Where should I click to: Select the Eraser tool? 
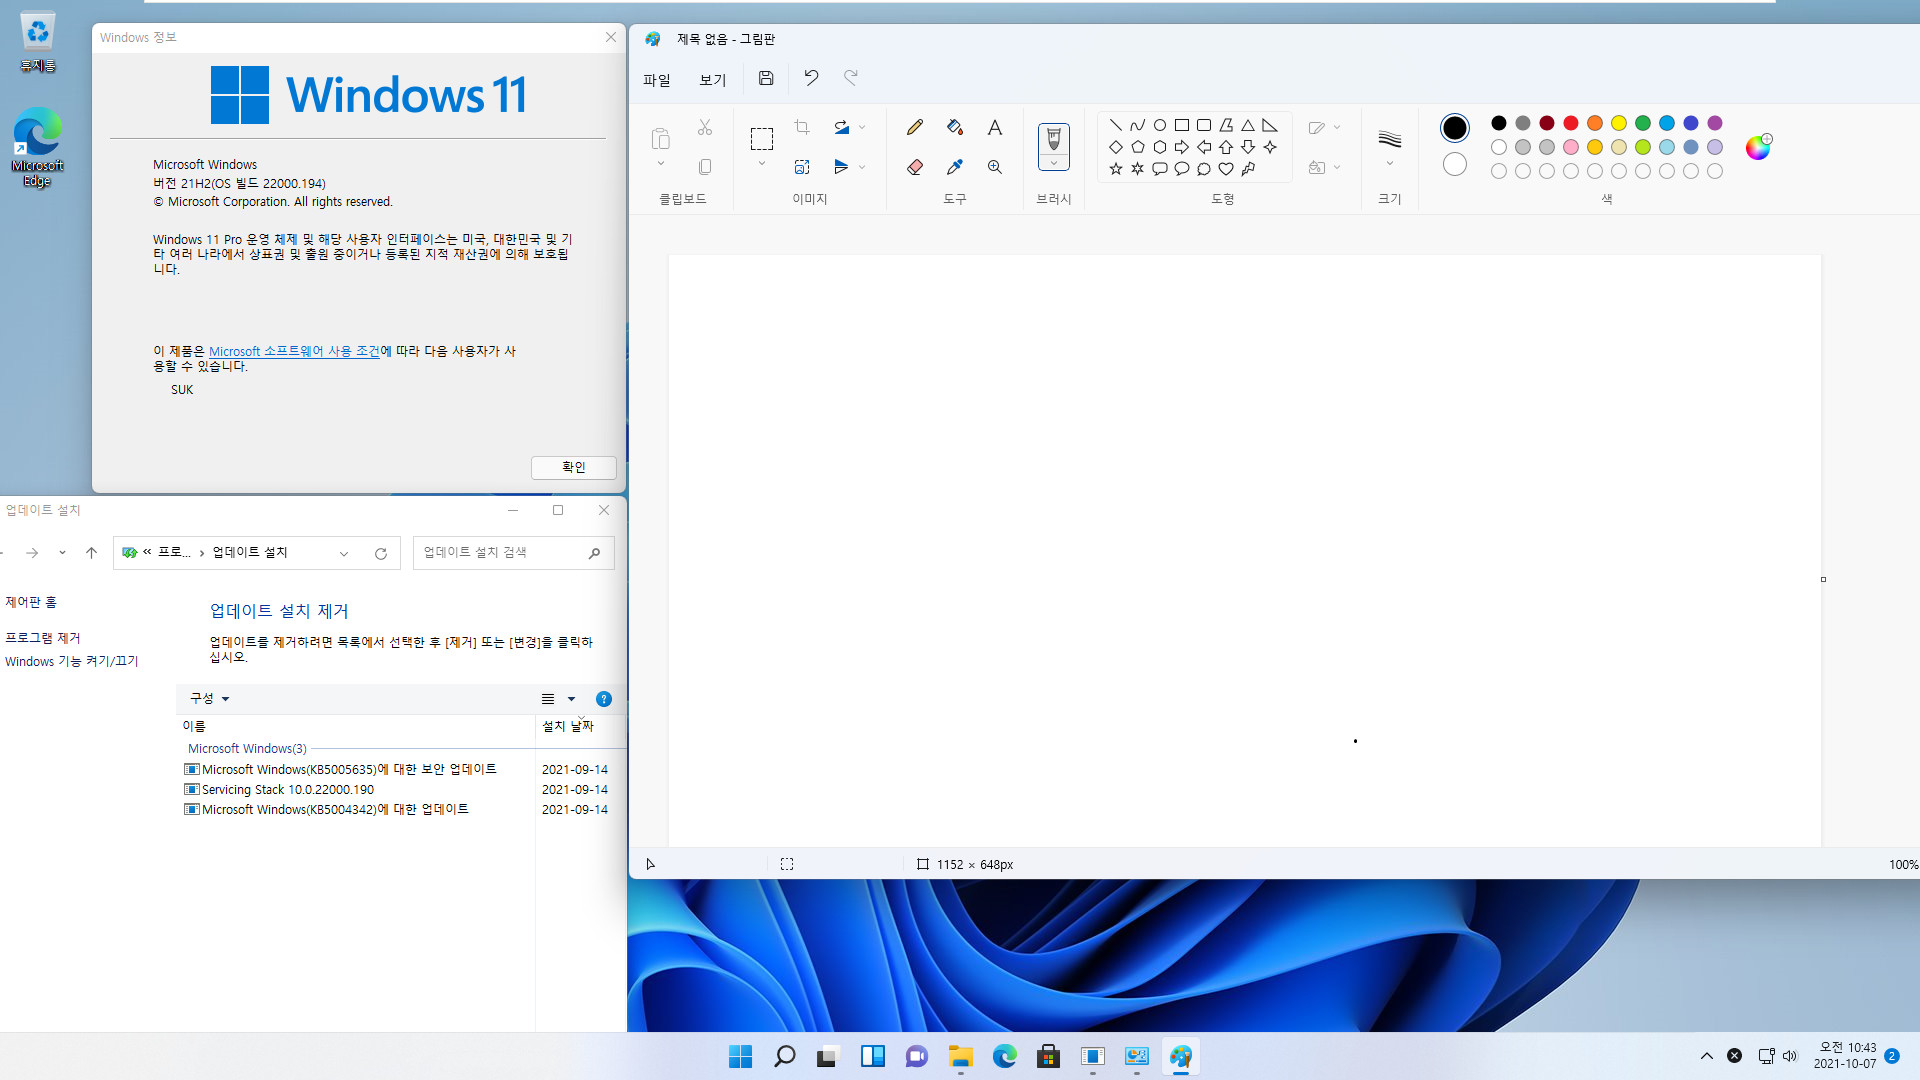914,167
